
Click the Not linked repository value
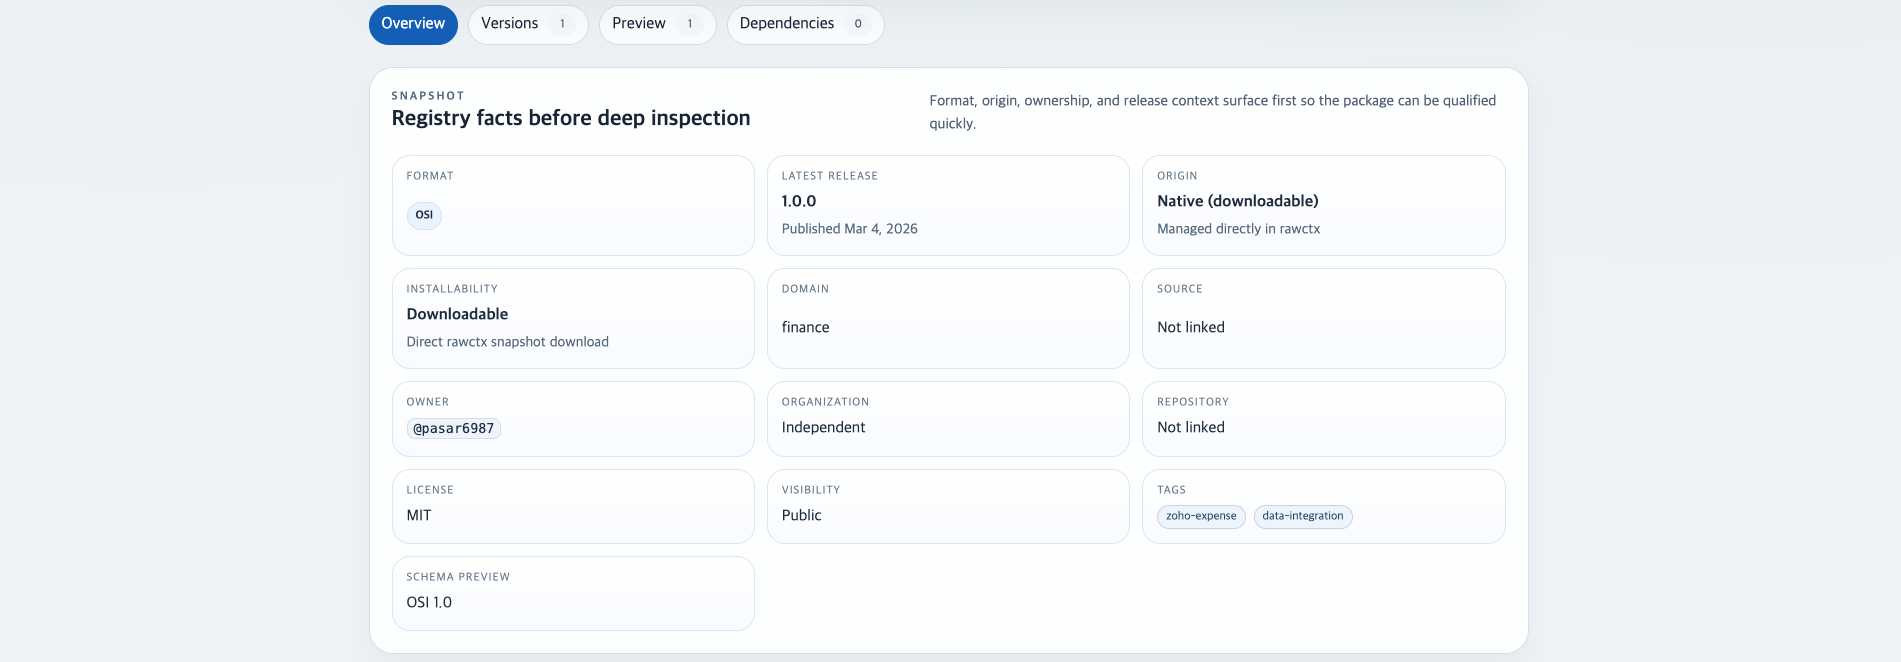[x=1191, y=427]
